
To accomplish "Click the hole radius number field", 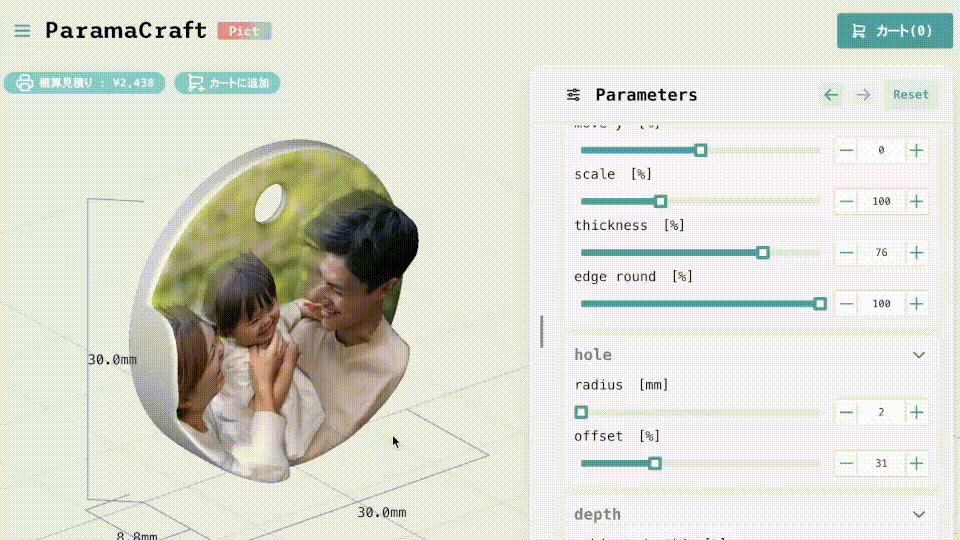I will [881, 412].
